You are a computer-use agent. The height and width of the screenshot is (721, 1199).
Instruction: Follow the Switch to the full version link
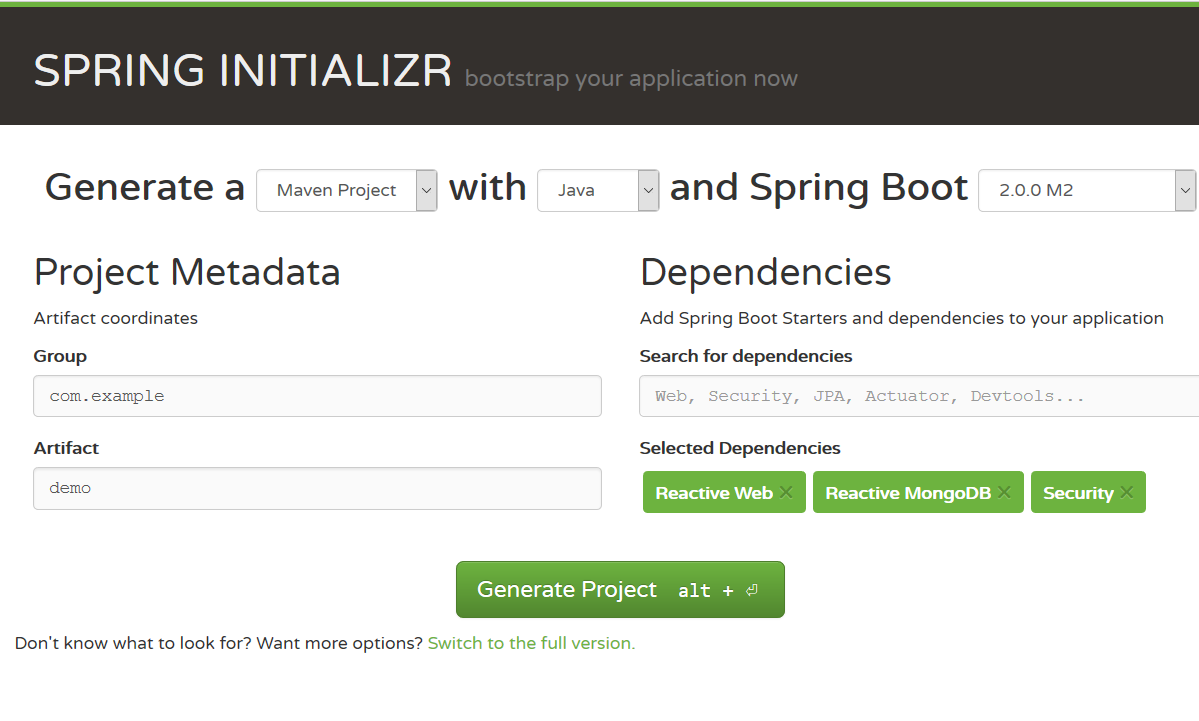[x=531, y=643]
